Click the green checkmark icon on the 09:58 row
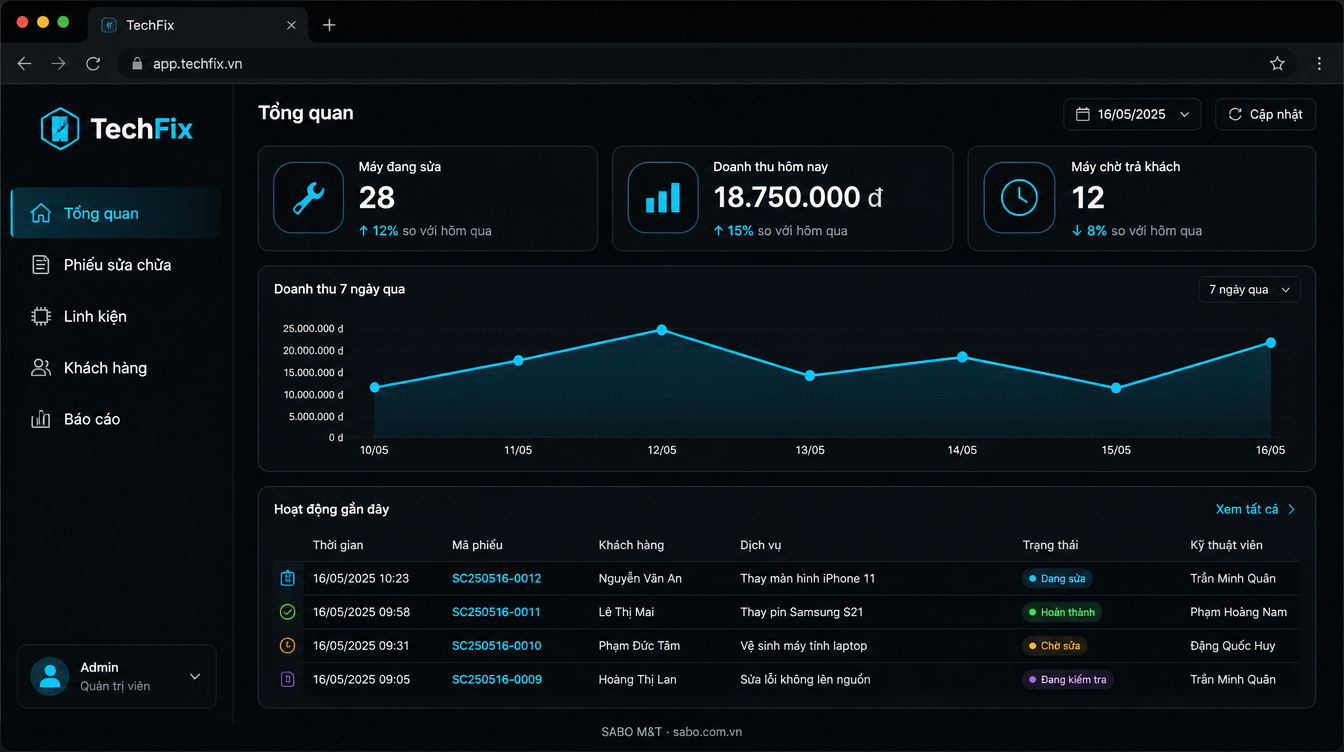This screenshot has width=1344, height=752. pos(288,612)
